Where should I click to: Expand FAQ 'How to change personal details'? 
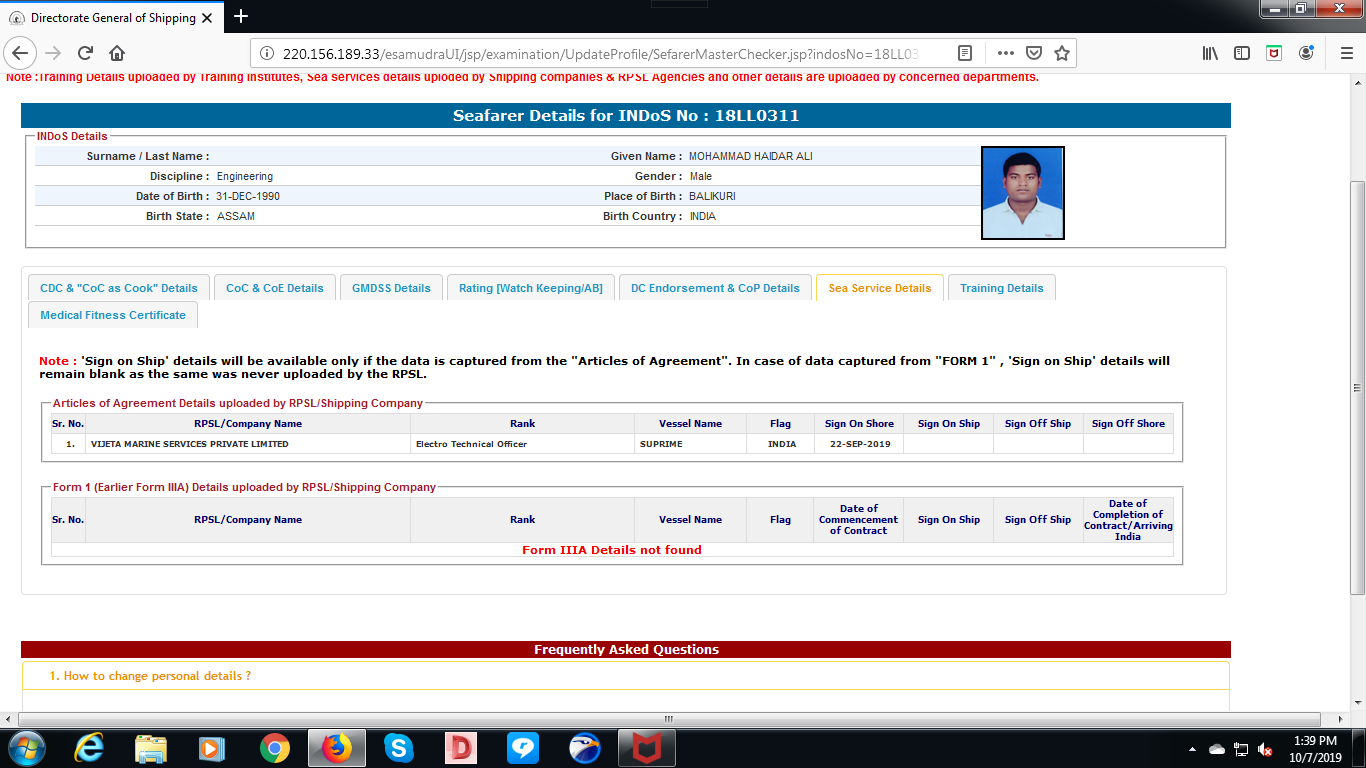pos(157,676)
